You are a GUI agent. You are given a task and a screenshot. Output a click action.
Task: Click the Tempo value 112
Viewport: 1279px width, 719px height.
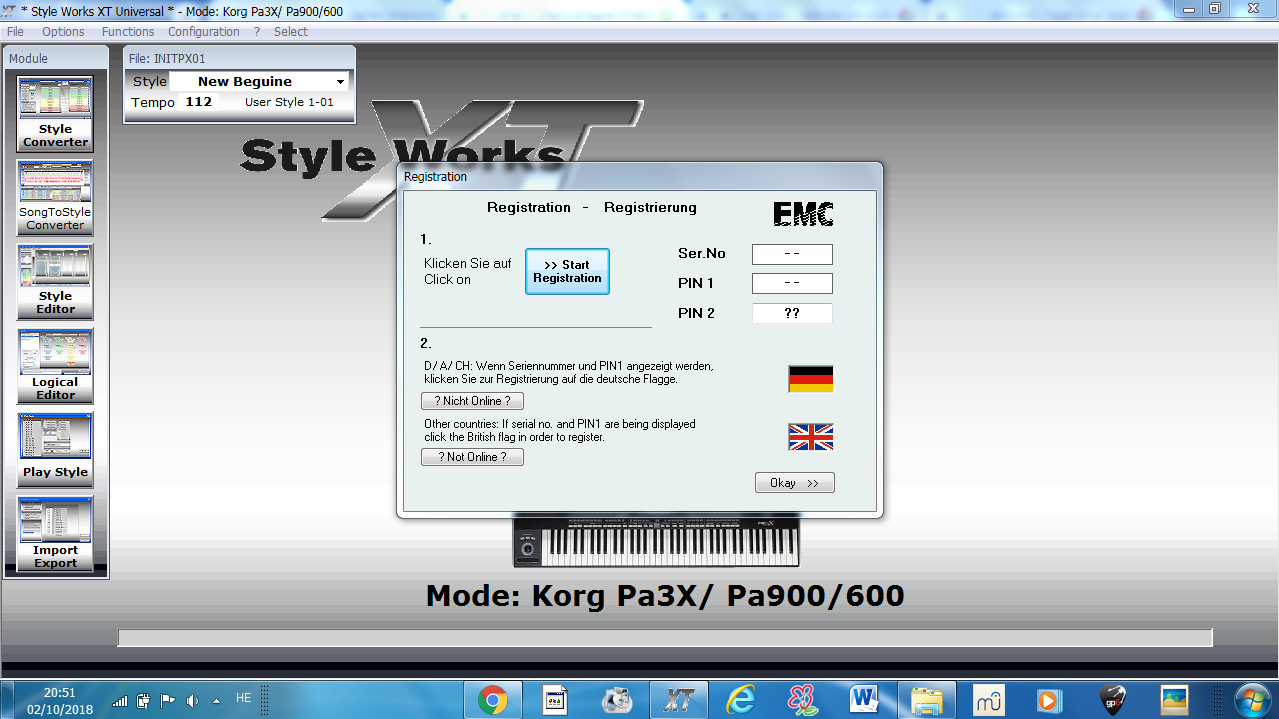tap(199, 102)
